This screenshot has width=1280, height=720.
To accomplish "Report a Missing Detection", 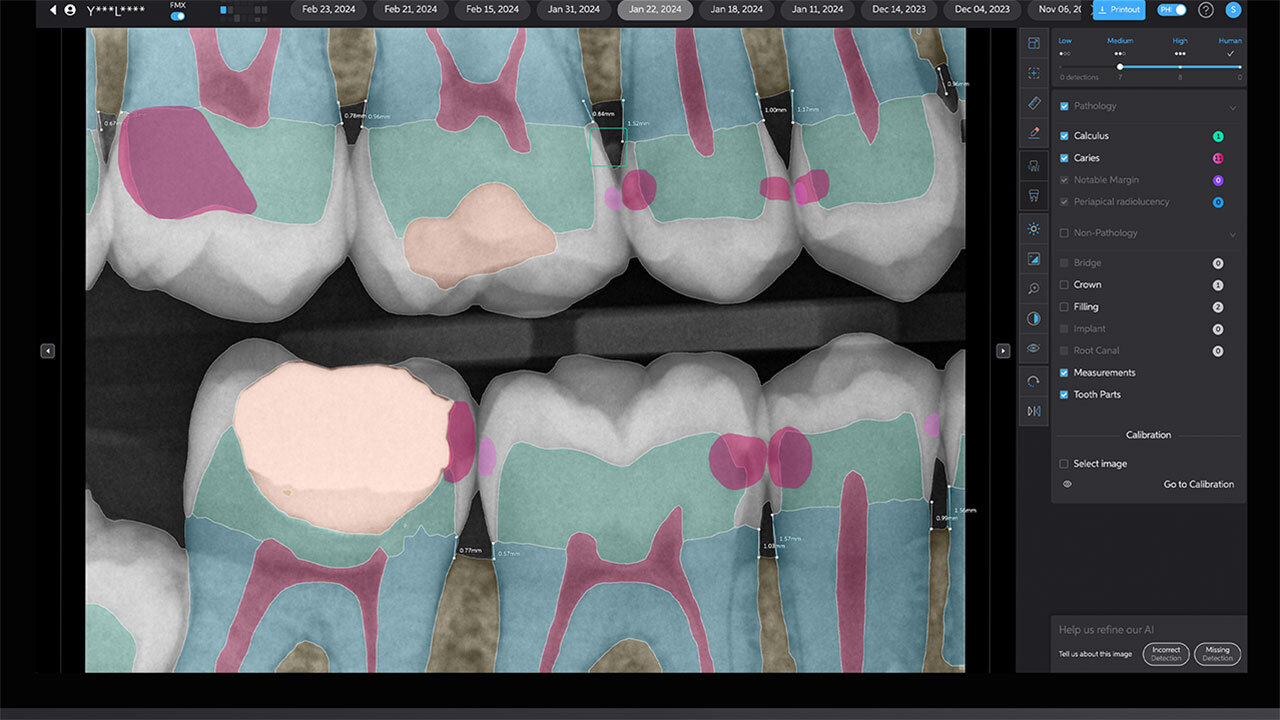I will point(1217,654).
